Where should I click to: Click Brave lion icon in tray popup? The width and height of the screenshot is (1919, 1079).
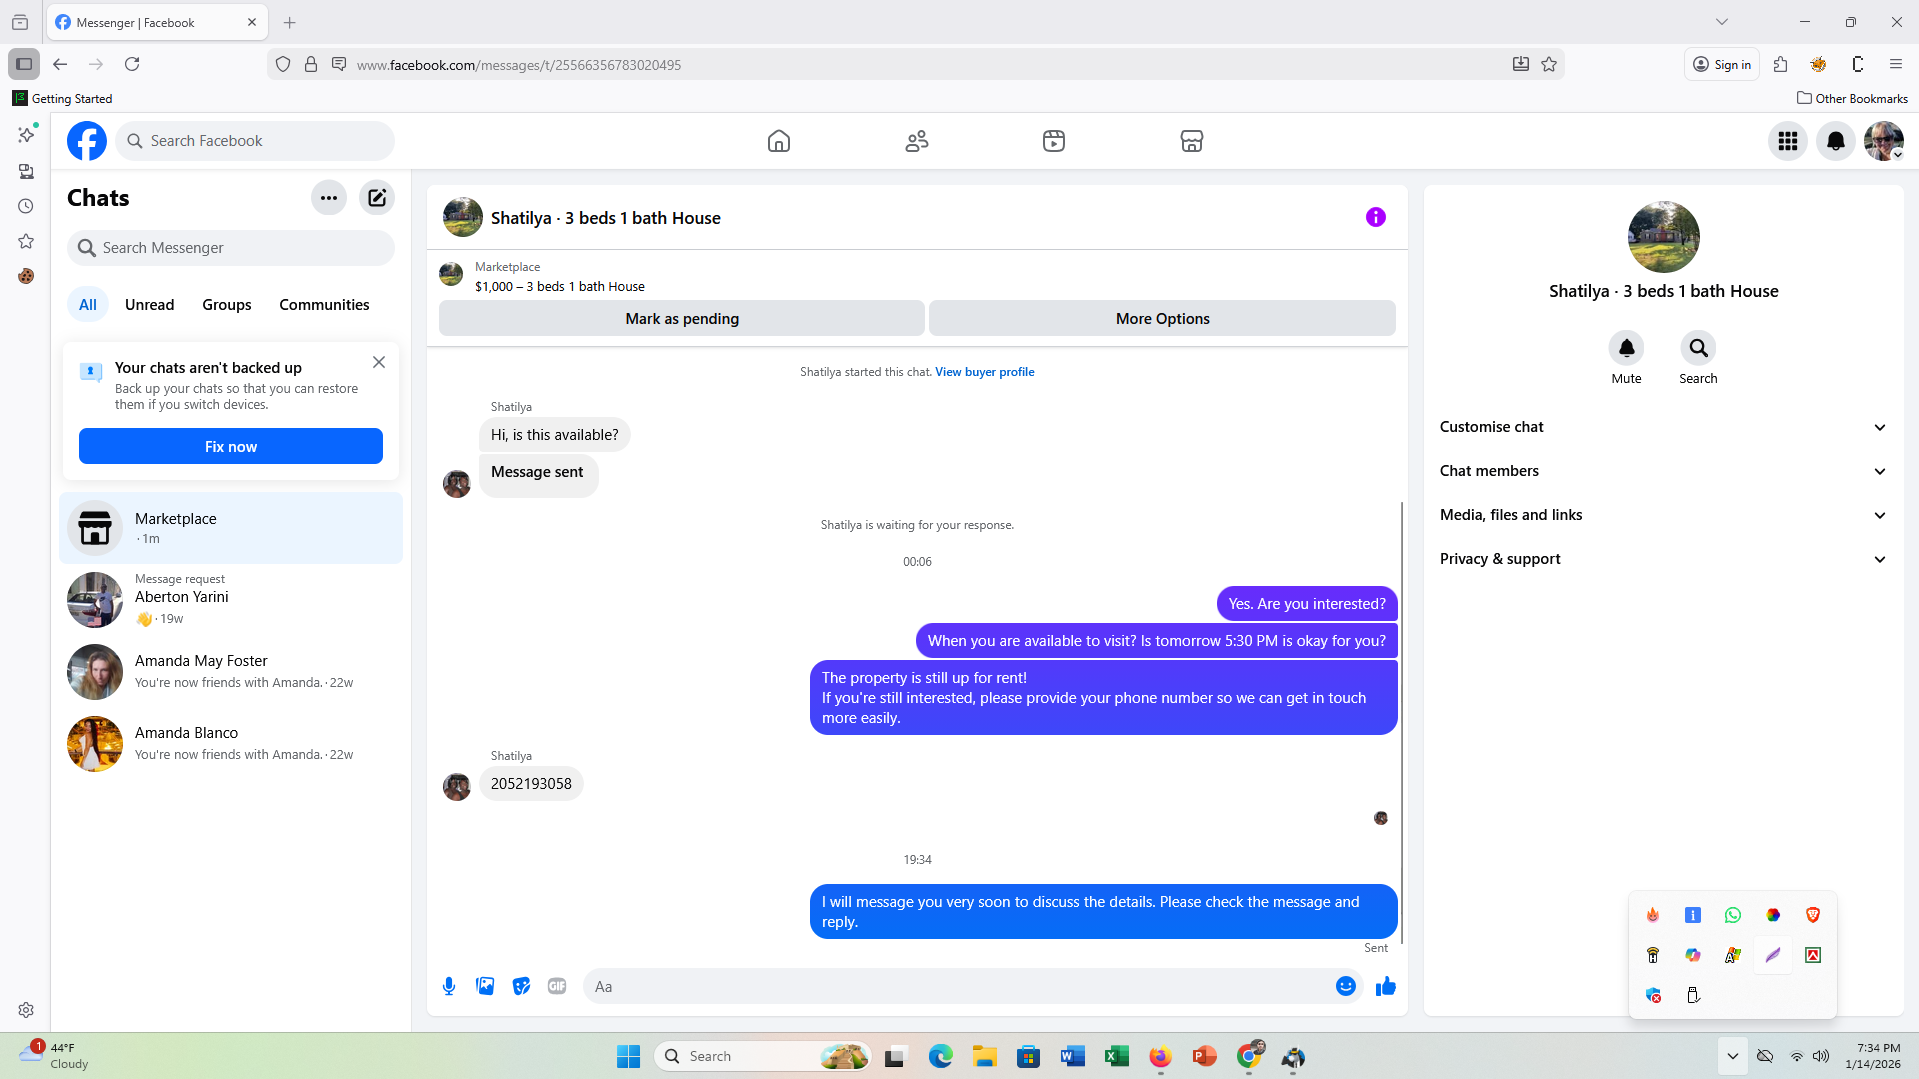point(1813,915)
